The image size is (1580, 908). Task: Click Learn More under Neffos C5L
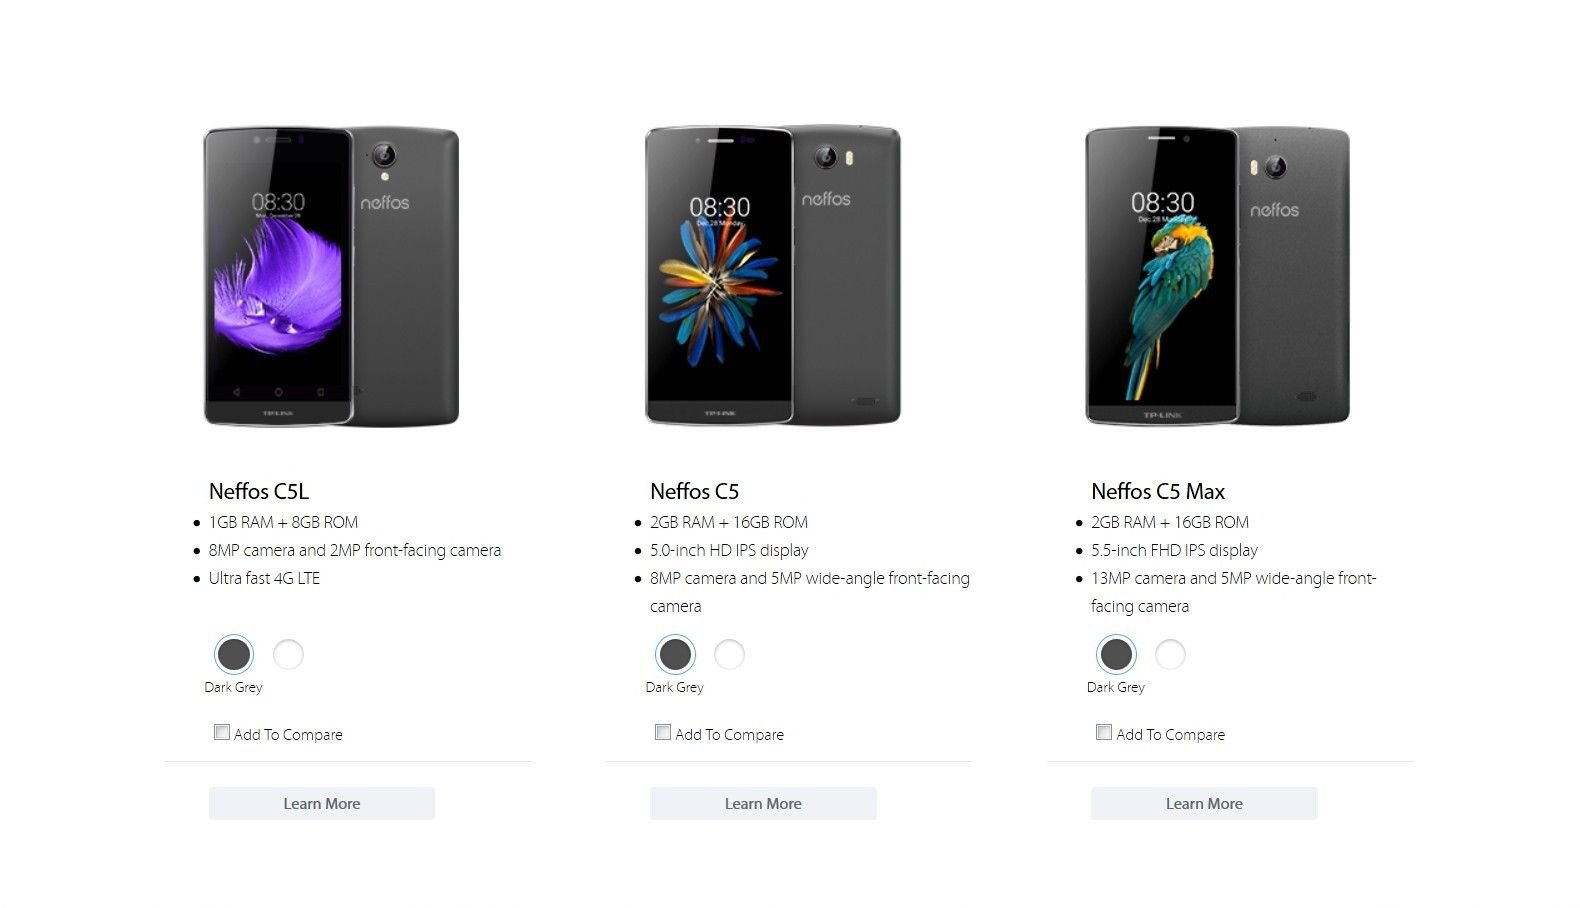322,804
